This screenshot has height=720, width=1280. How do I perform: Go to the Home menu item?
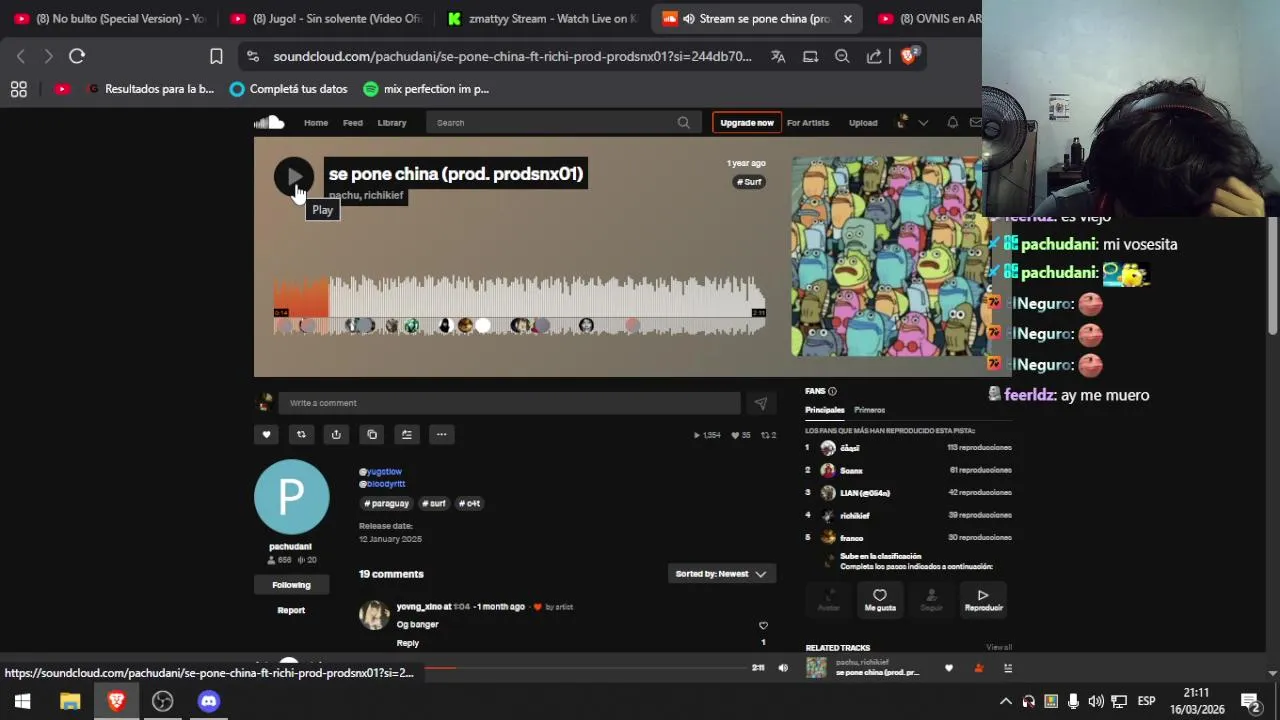pyautogui.click(x=316, y=123)
